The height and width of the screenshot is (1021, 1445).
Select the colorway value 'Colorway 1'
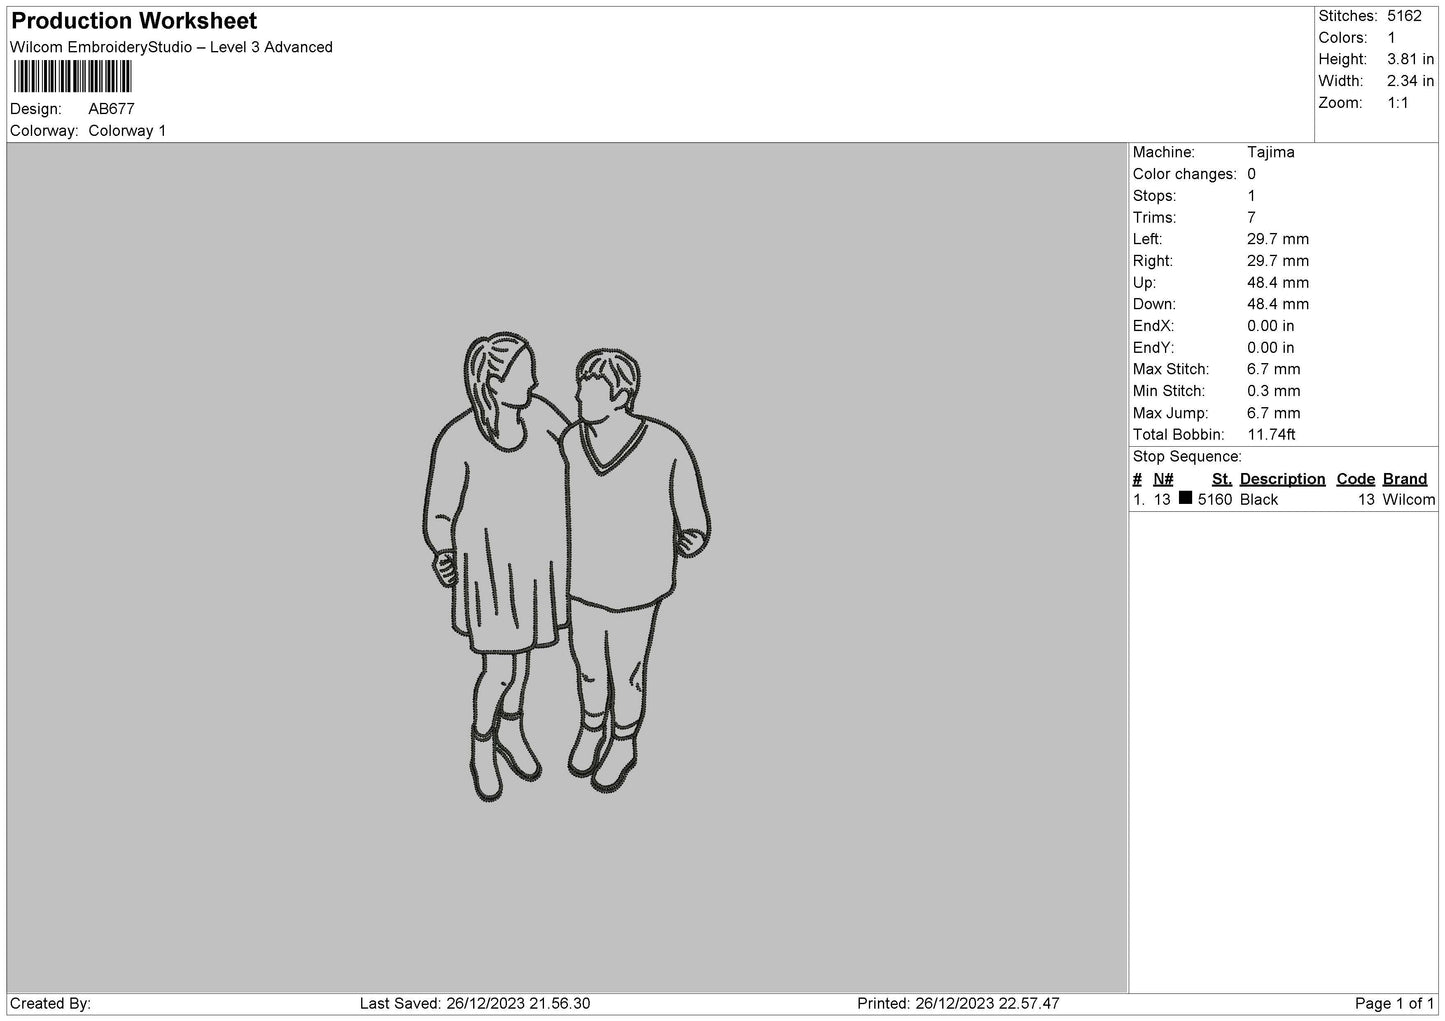coord(127,131)
